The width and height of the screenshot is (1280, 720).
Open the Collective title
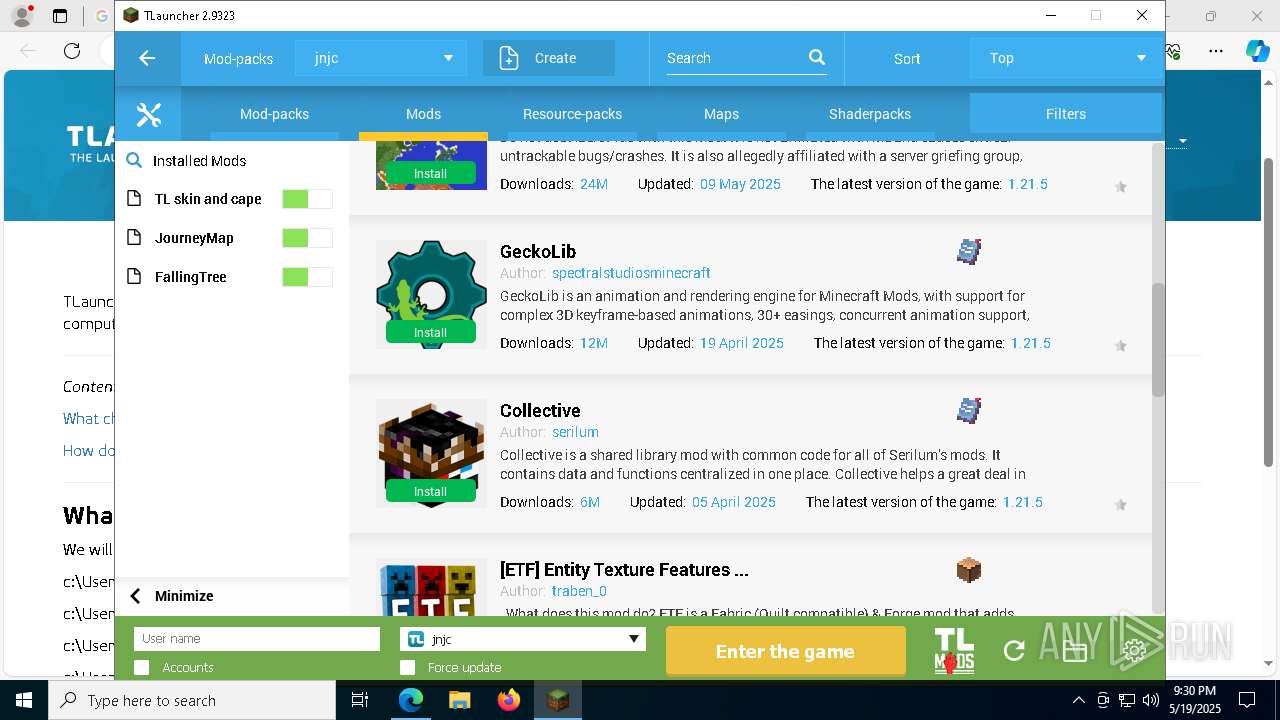click(x=540, y=410)
